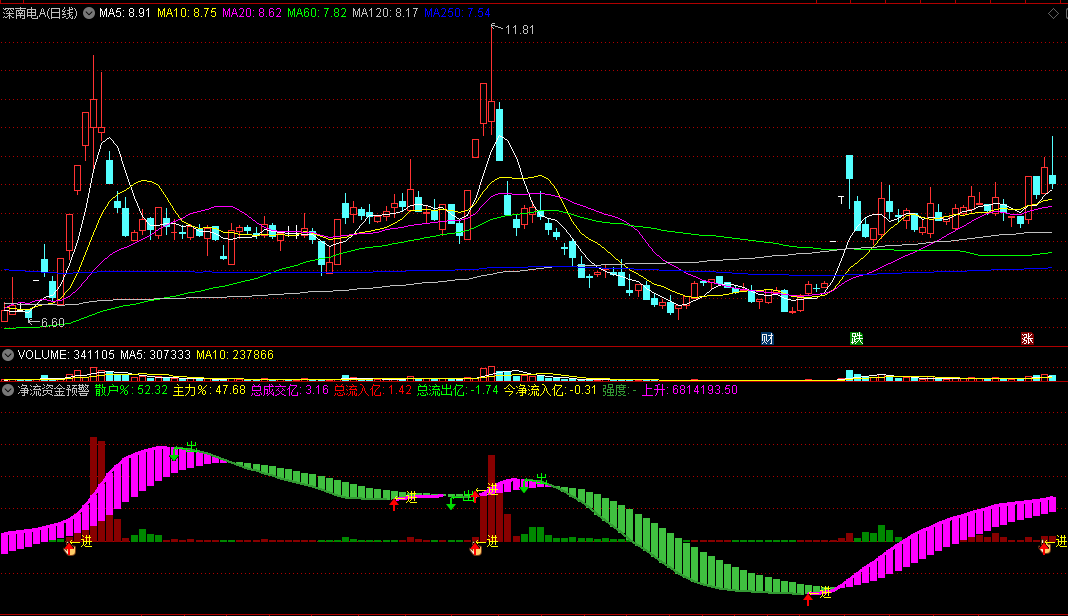Click the T marker on the candlestick chart
The image size is (1068, 616).
[x=841, y=200]
